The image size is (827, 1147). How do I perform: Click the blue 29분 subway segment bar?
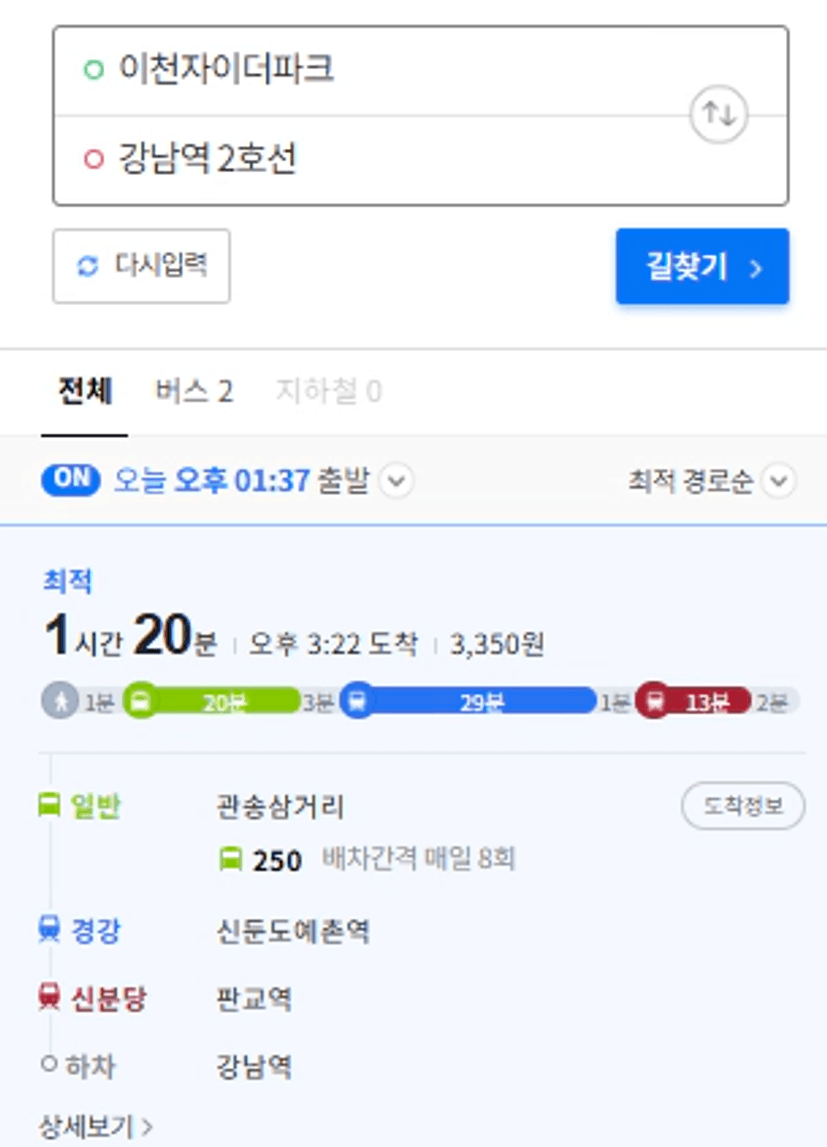(479, 702)
